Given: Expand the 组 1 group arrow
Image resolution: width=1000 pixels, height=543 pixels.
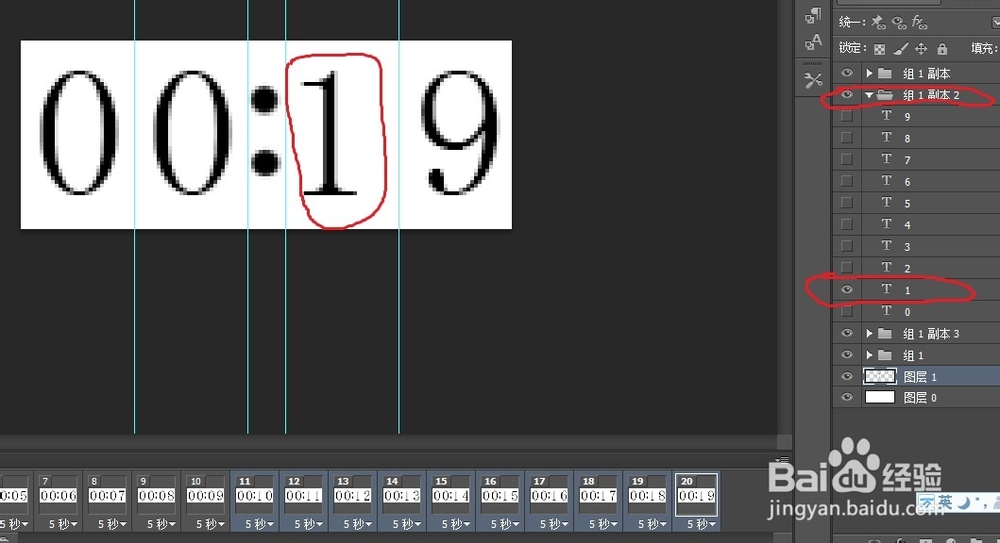Looking at the screenshot, I should pyautogui.click(x=869, y=355).
